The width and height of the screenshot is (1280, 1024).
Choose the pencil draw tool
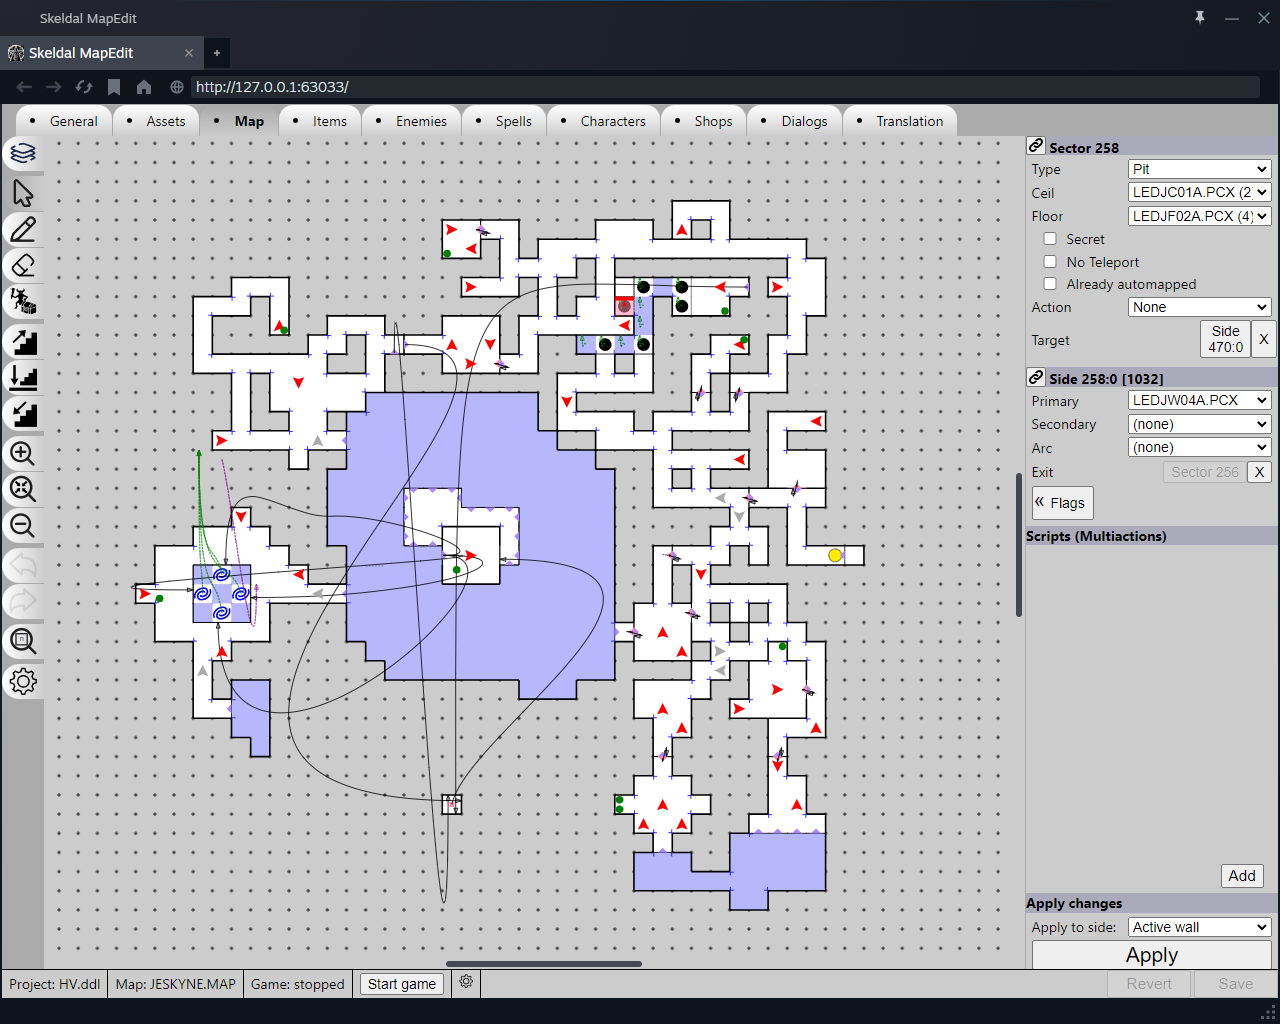pos(23,229)
